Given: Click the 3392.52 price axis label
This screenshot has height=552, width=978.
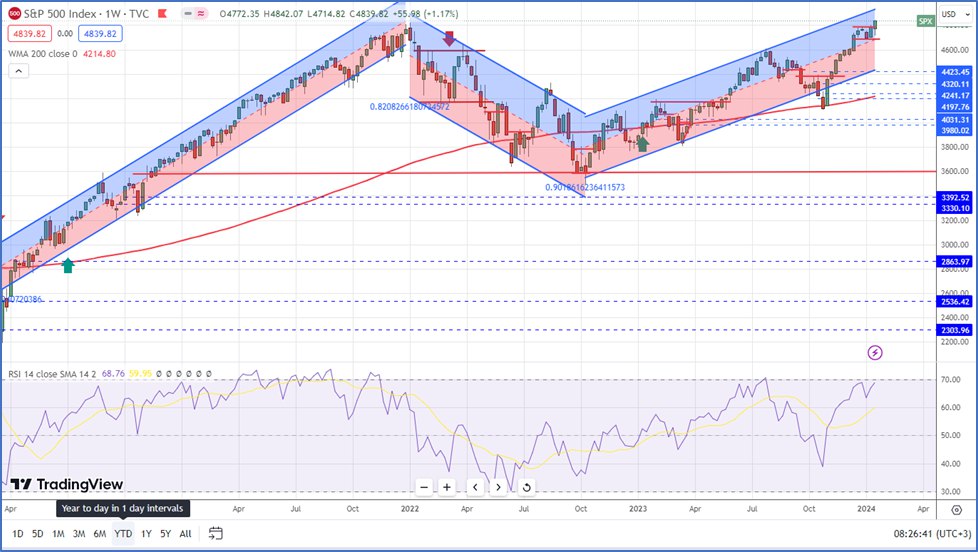Looking at the screenshot, I should pos(955,197).
